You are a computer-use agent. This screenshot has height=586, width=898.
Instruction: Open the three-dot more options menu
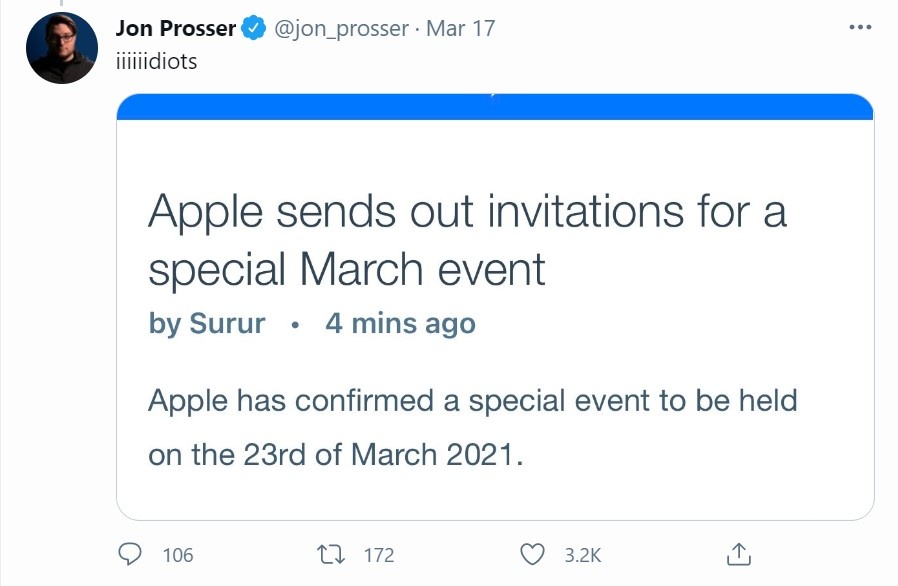click(x=859, y=27)
